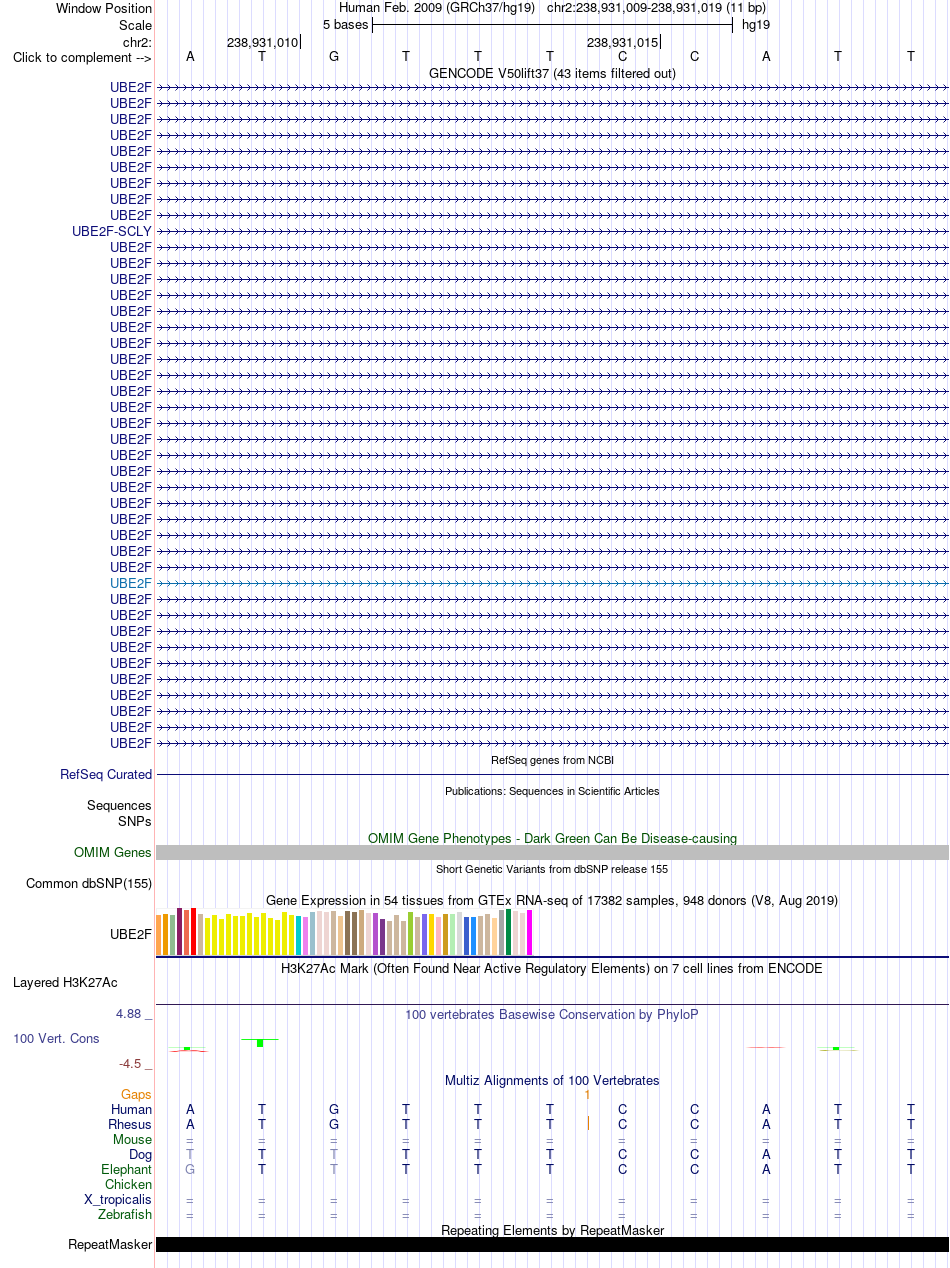The image size is (950, 1268).
Task: Select the X_tropicalis alignment row label
Action: pyautogui.click(x=119, y=1200)
